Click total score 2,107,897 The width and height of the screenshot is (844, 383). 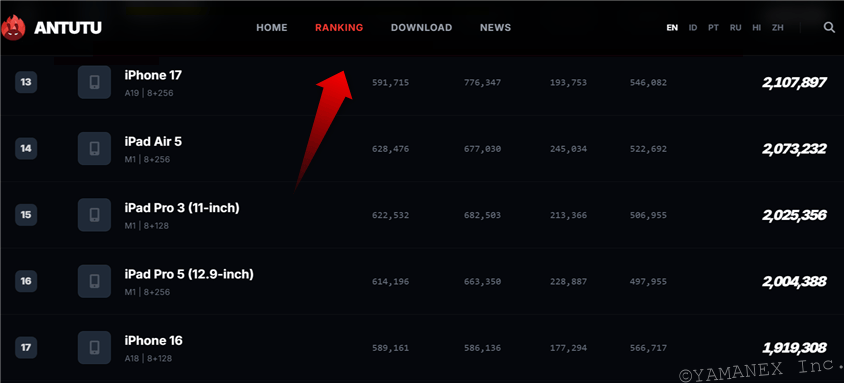pyautogui.click(x=794, y=82)
